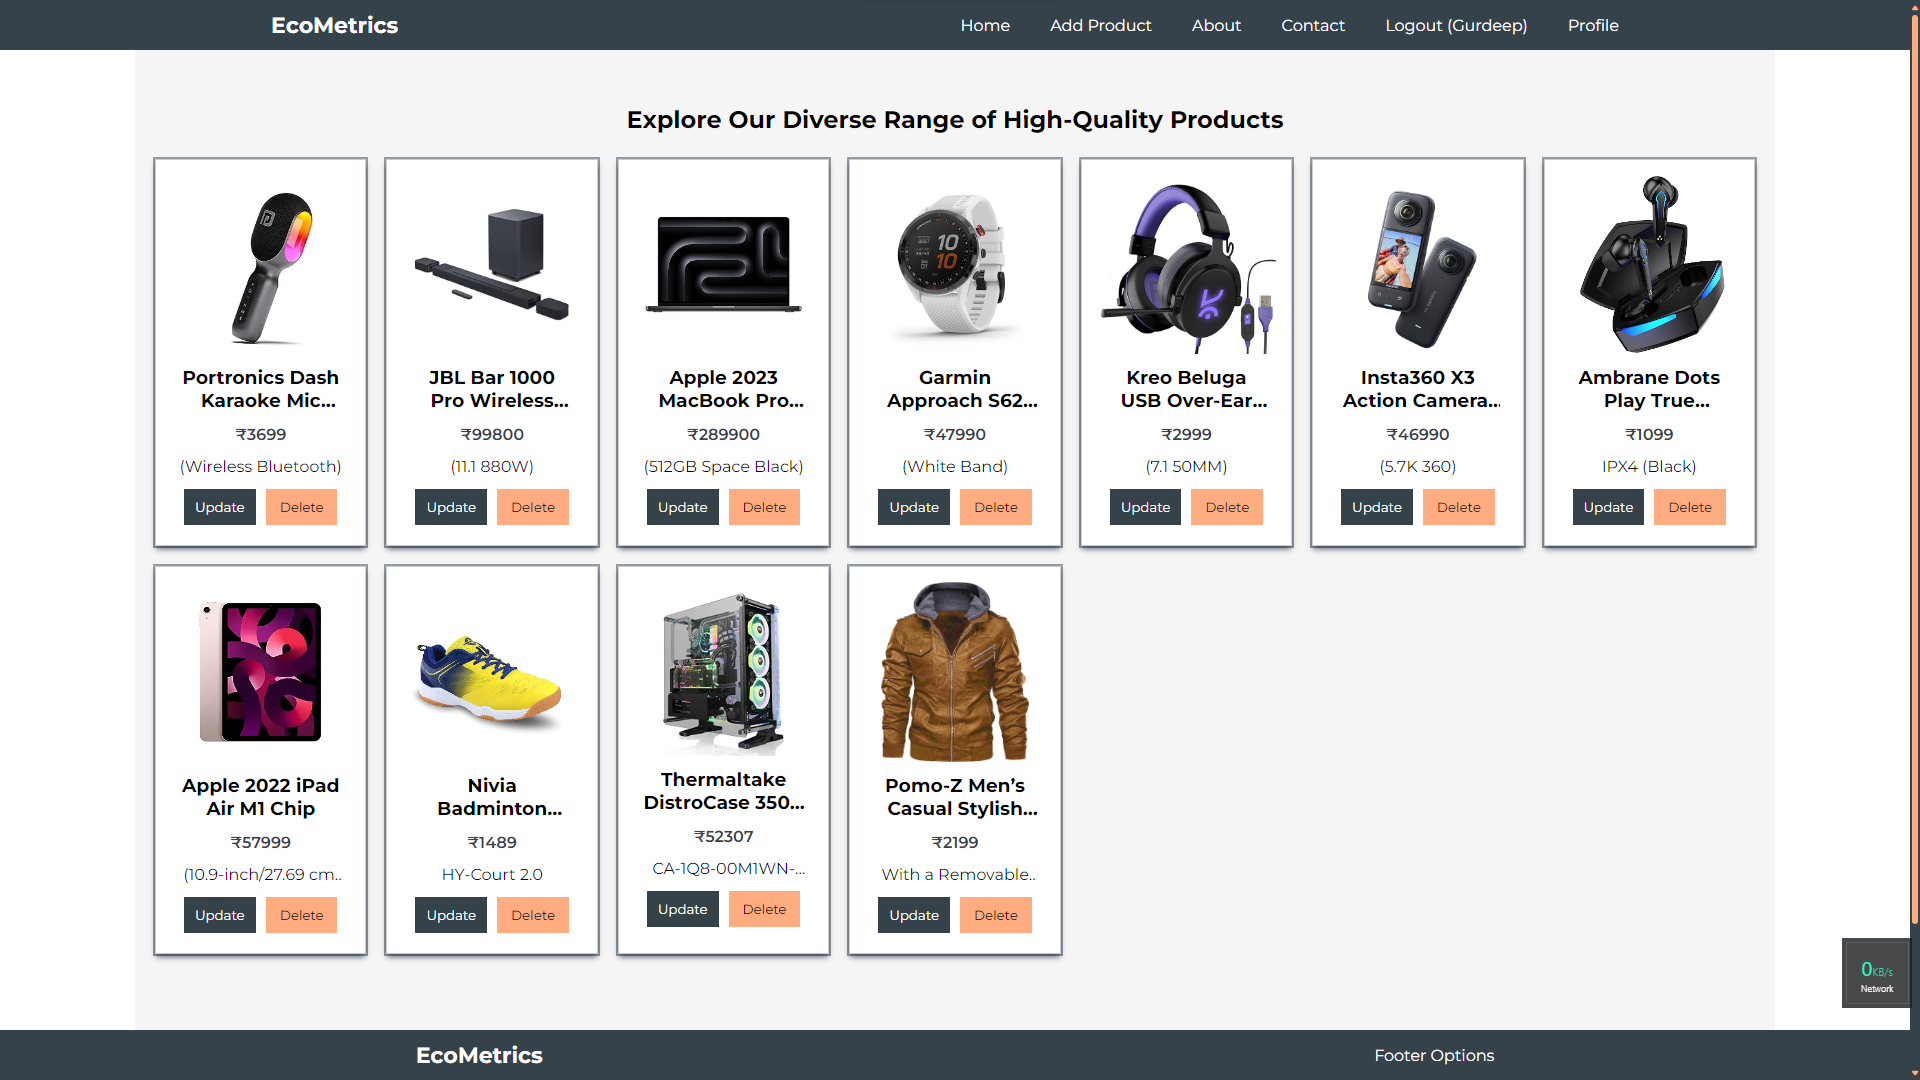Delete the Apple 2022 iPad Air

(x=301, y=915)
